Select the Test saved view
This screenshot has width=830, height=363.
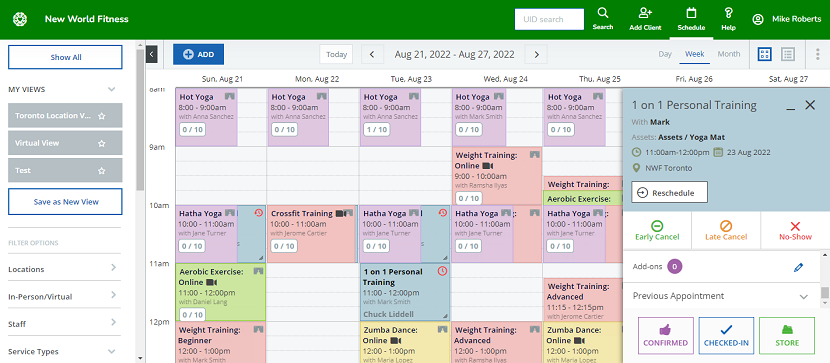click(x=65, y=170)
